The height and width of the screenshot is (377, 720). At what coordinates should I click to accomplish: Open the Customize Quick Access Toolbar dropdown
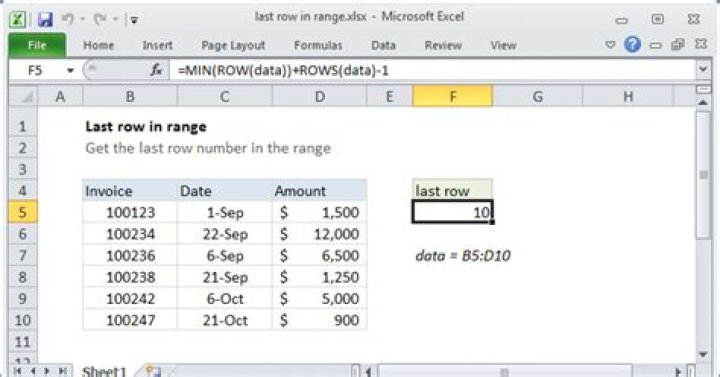(x=134, y=20)
